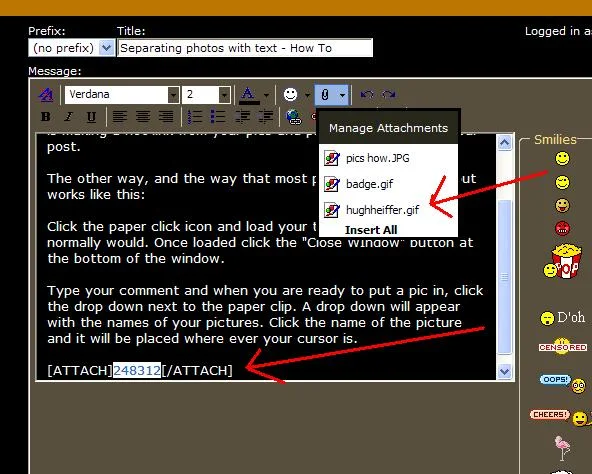Open Manage Attachments
Screen dimensions: 592x474
(388, 128)
